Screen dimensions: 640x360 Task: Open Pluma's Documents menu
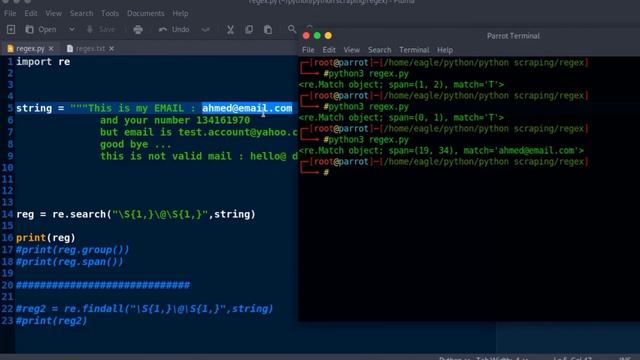tap(146, 13)
